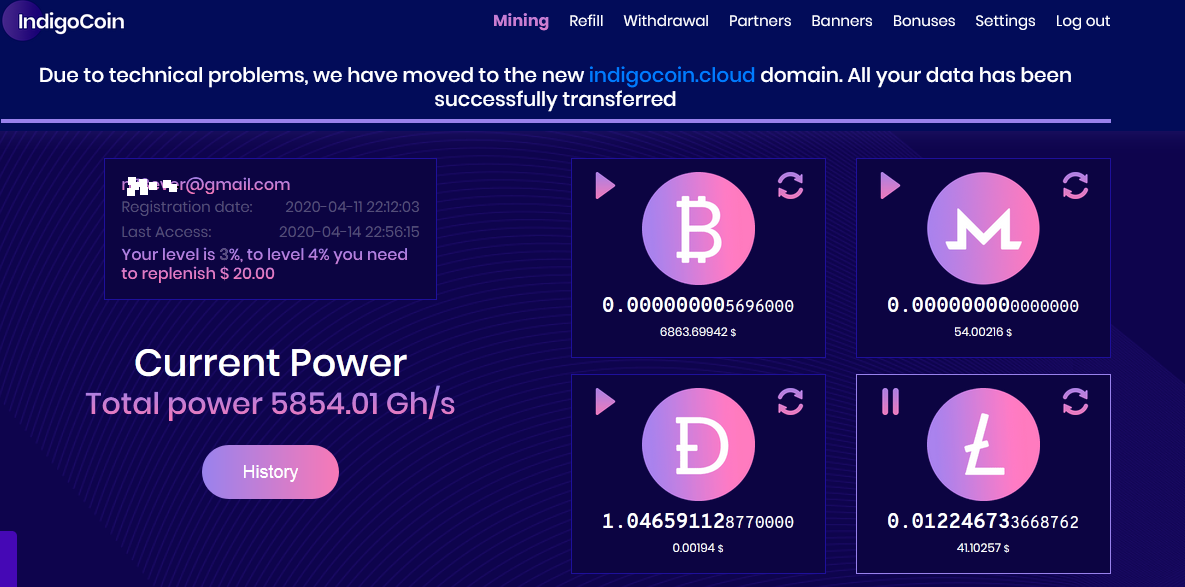
Task: Click the Litecoin balance 0.012246733668762
Action: pyautogui.click(x=983, y=521)
